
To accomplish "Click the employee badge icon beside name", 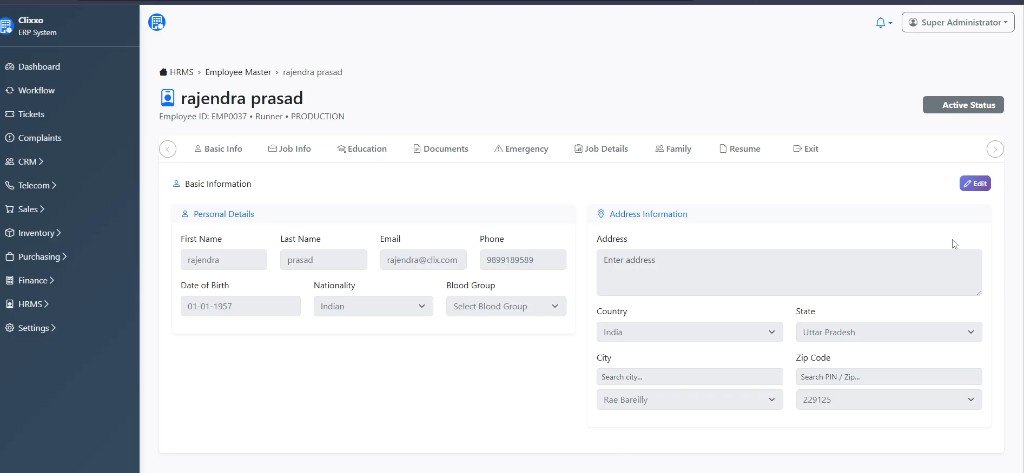I will (168, 98).
